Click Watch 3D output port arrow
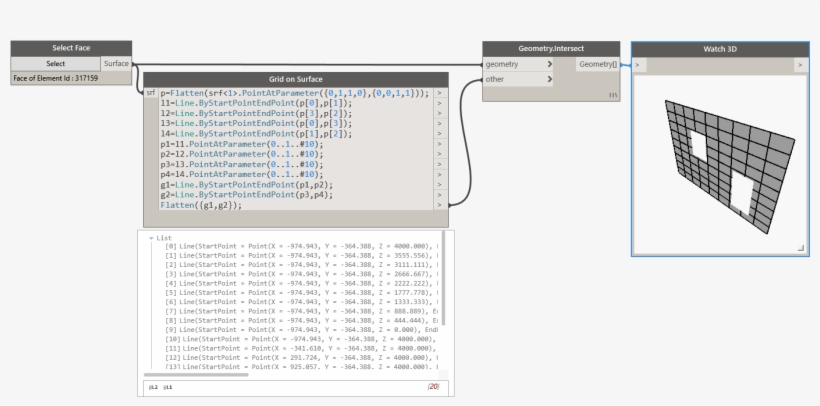820x406 pixels. [x=800, y=65]
